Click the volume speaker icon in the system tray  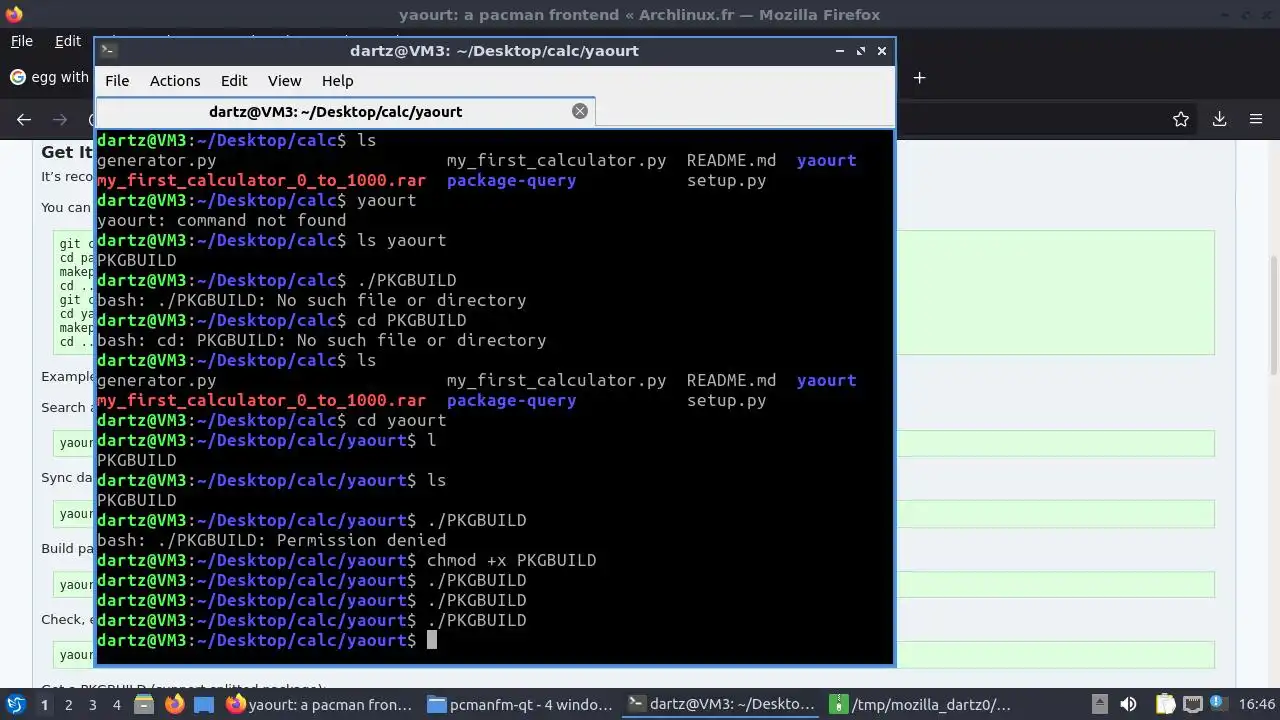pyautogui.click(x=1128, y=704)
